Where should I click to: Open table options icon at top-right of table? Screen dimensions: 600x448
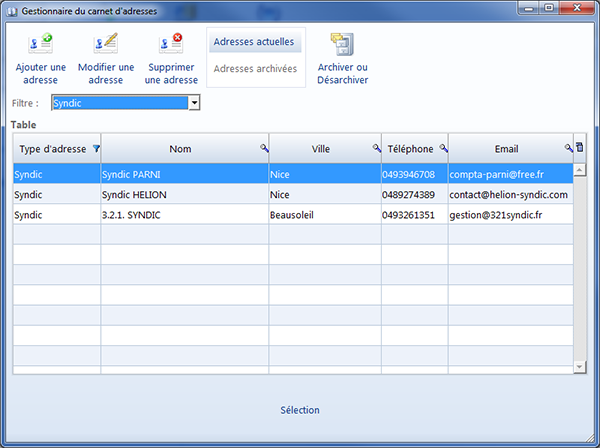[580, 148]
